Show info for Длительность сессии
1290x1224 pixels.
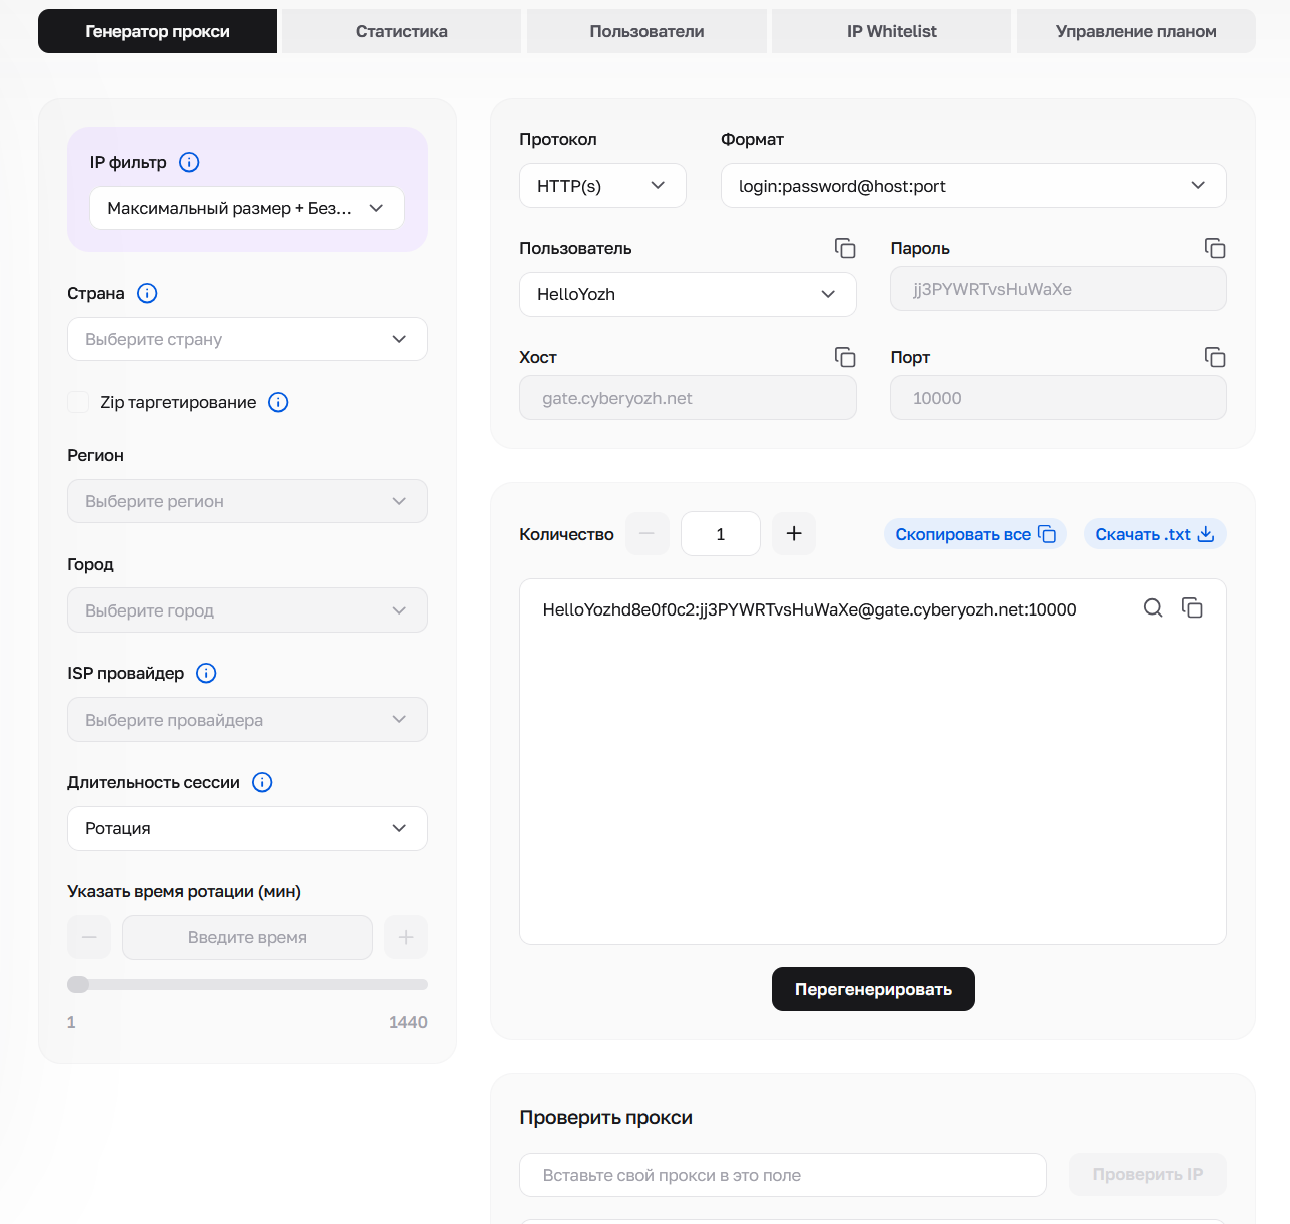262,782
